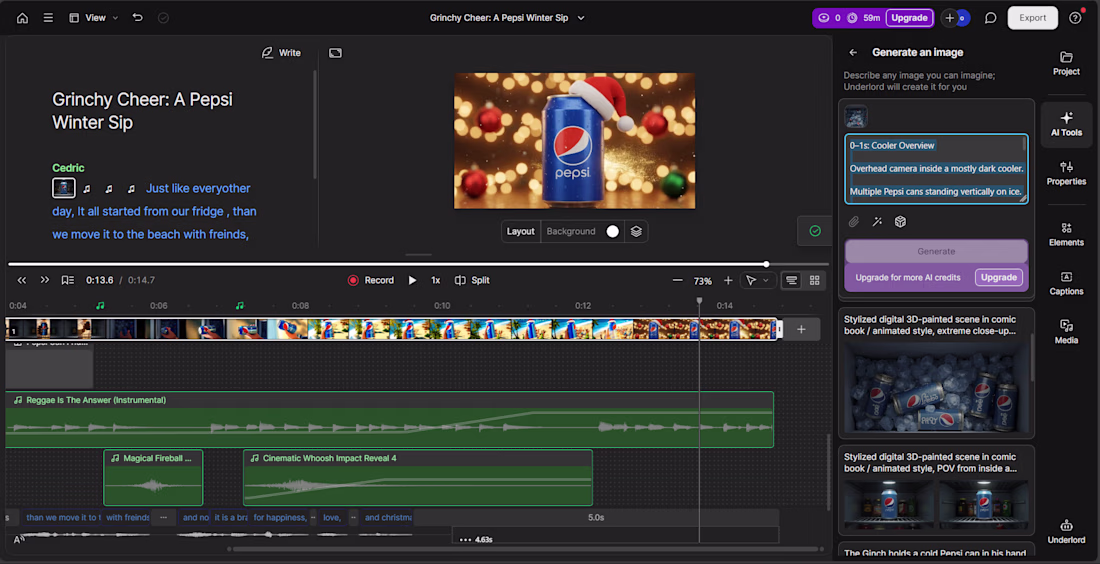Switch to the Properties panel tab
Screen dimensions: 1100x564
point(1066,173)
